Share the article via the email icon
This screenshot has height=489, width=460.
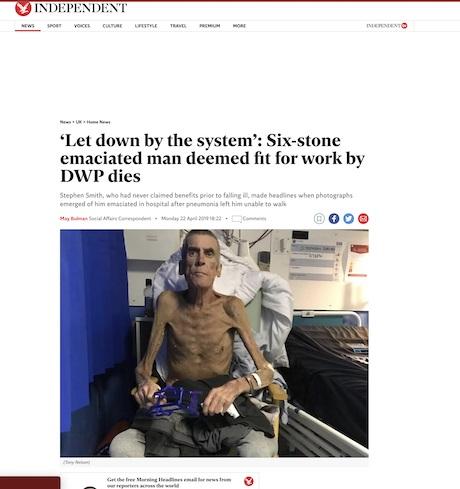point(363,219)
